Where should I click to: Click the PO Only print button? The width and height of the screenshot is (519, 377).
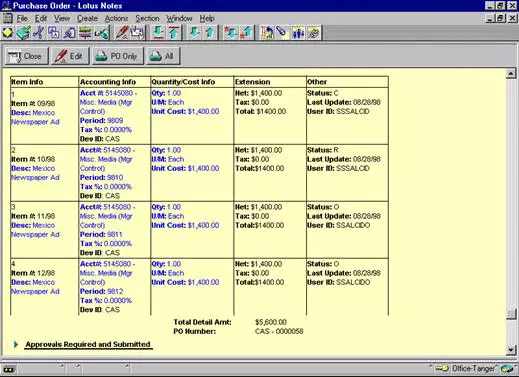[118, 56]
